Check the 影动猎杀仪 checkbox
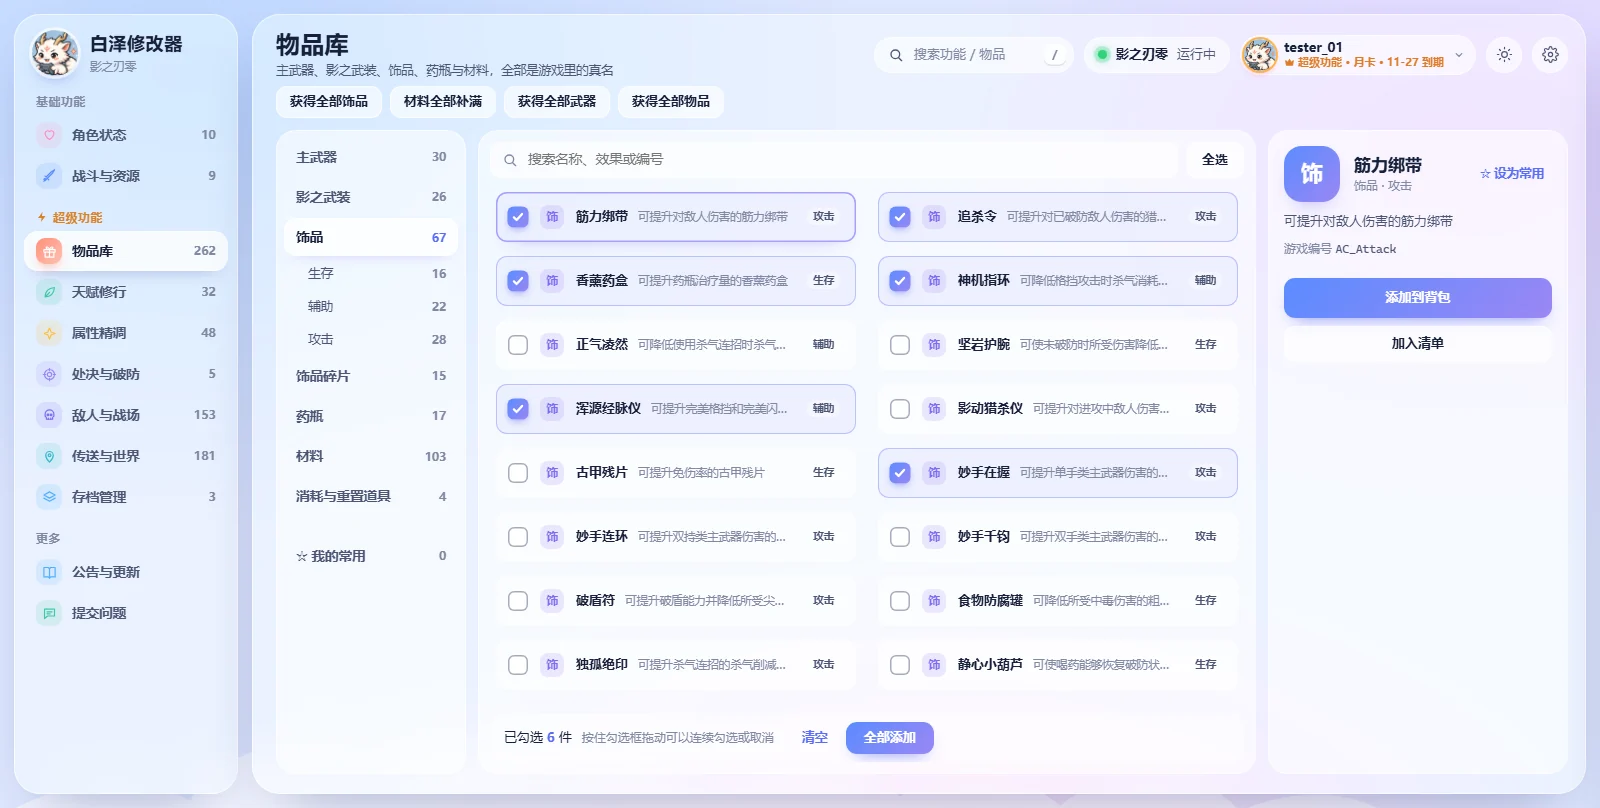The height and width of the screenshot is (808, 1600). pos(900,409)
